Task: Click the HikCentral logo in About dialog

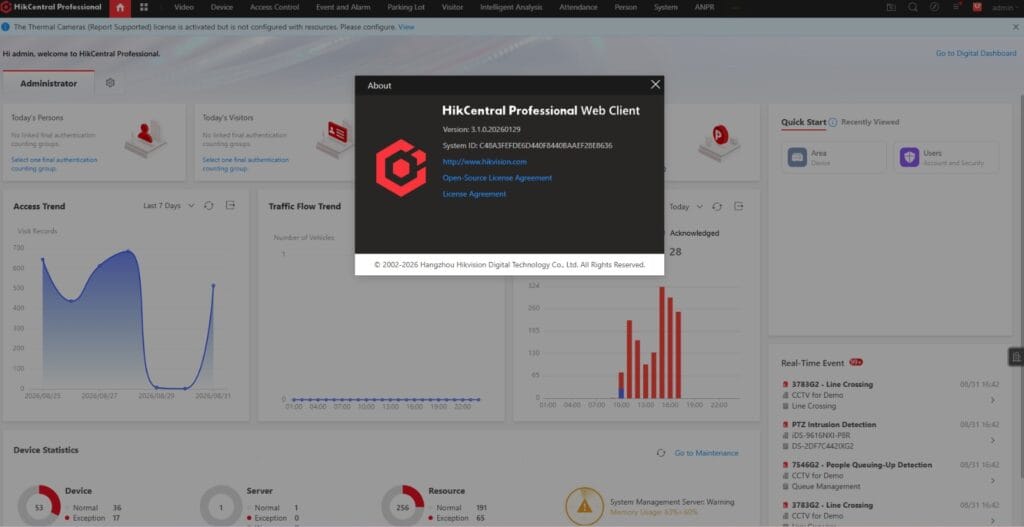Action: [x=401, y=168]
